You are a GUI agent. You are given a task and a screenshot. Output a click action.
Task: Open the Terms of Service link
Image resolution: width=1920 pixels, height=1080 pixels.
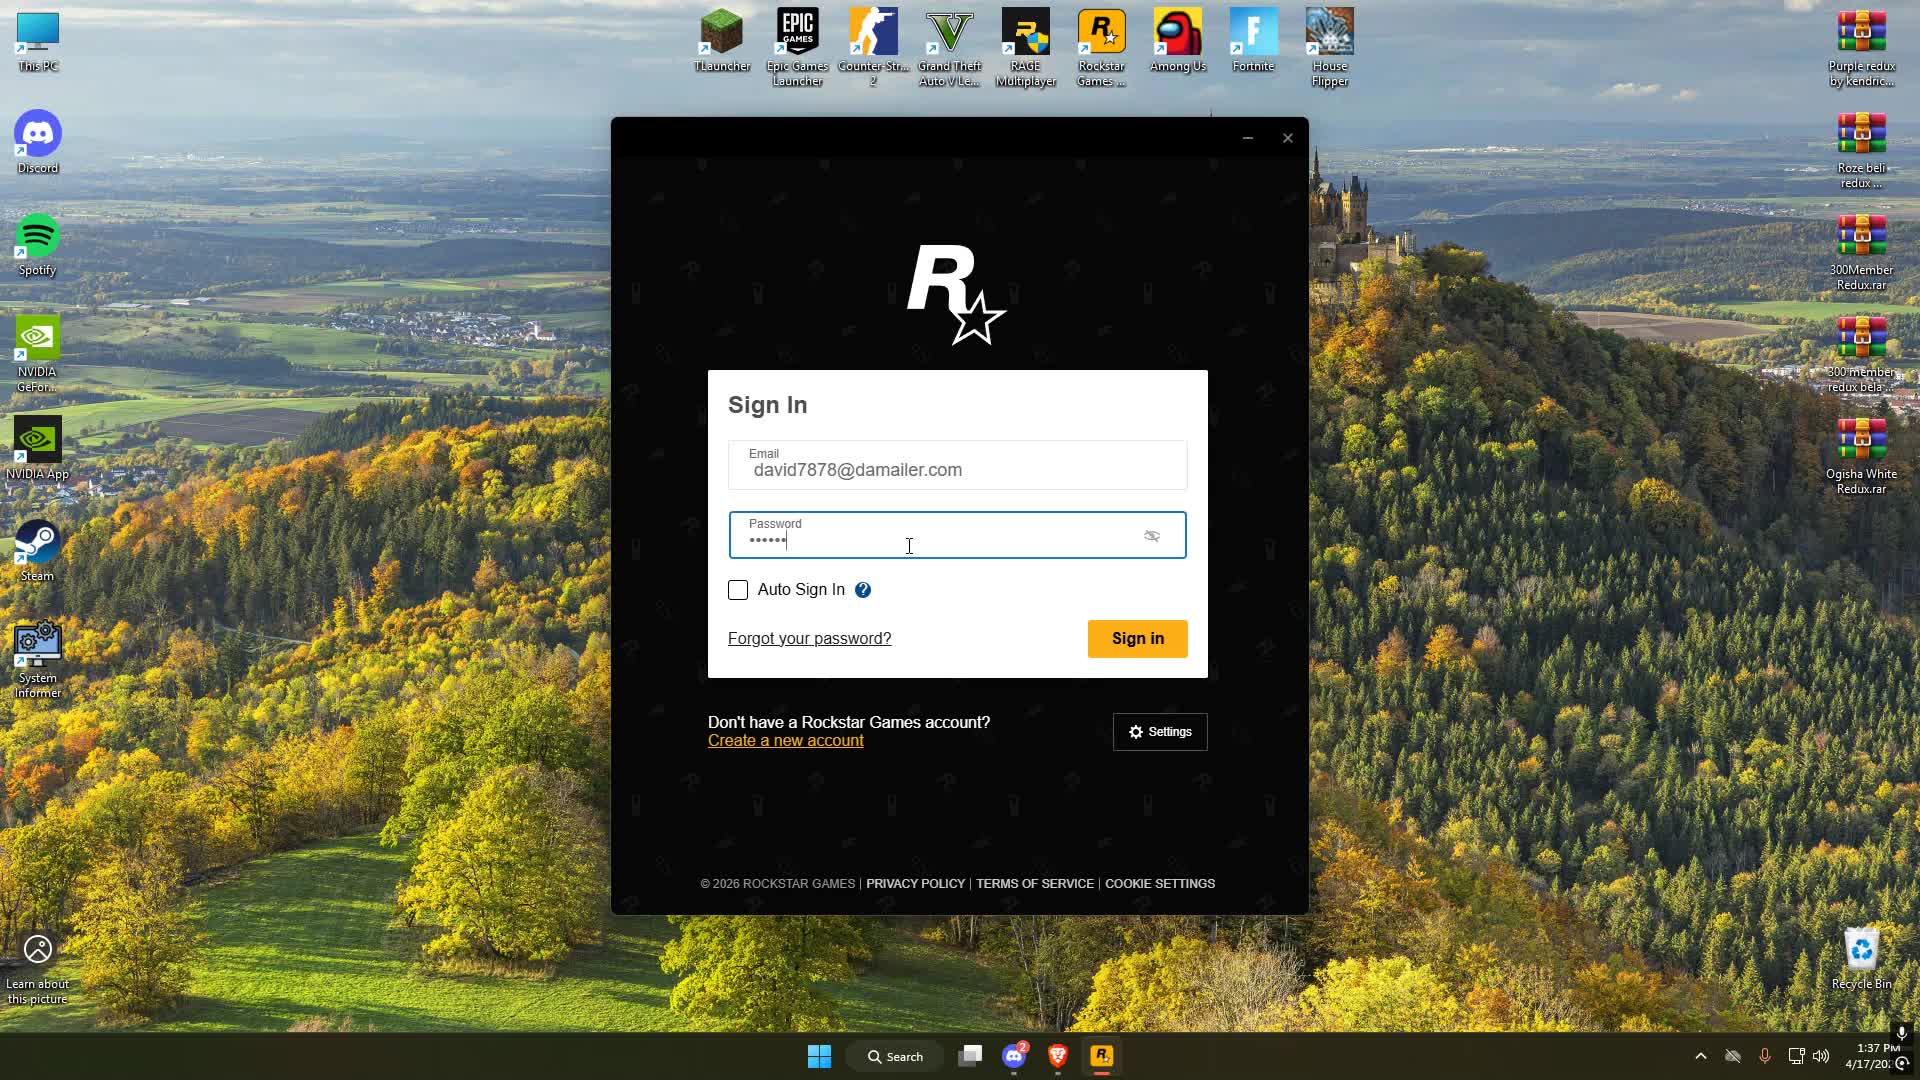point(1034,884)
